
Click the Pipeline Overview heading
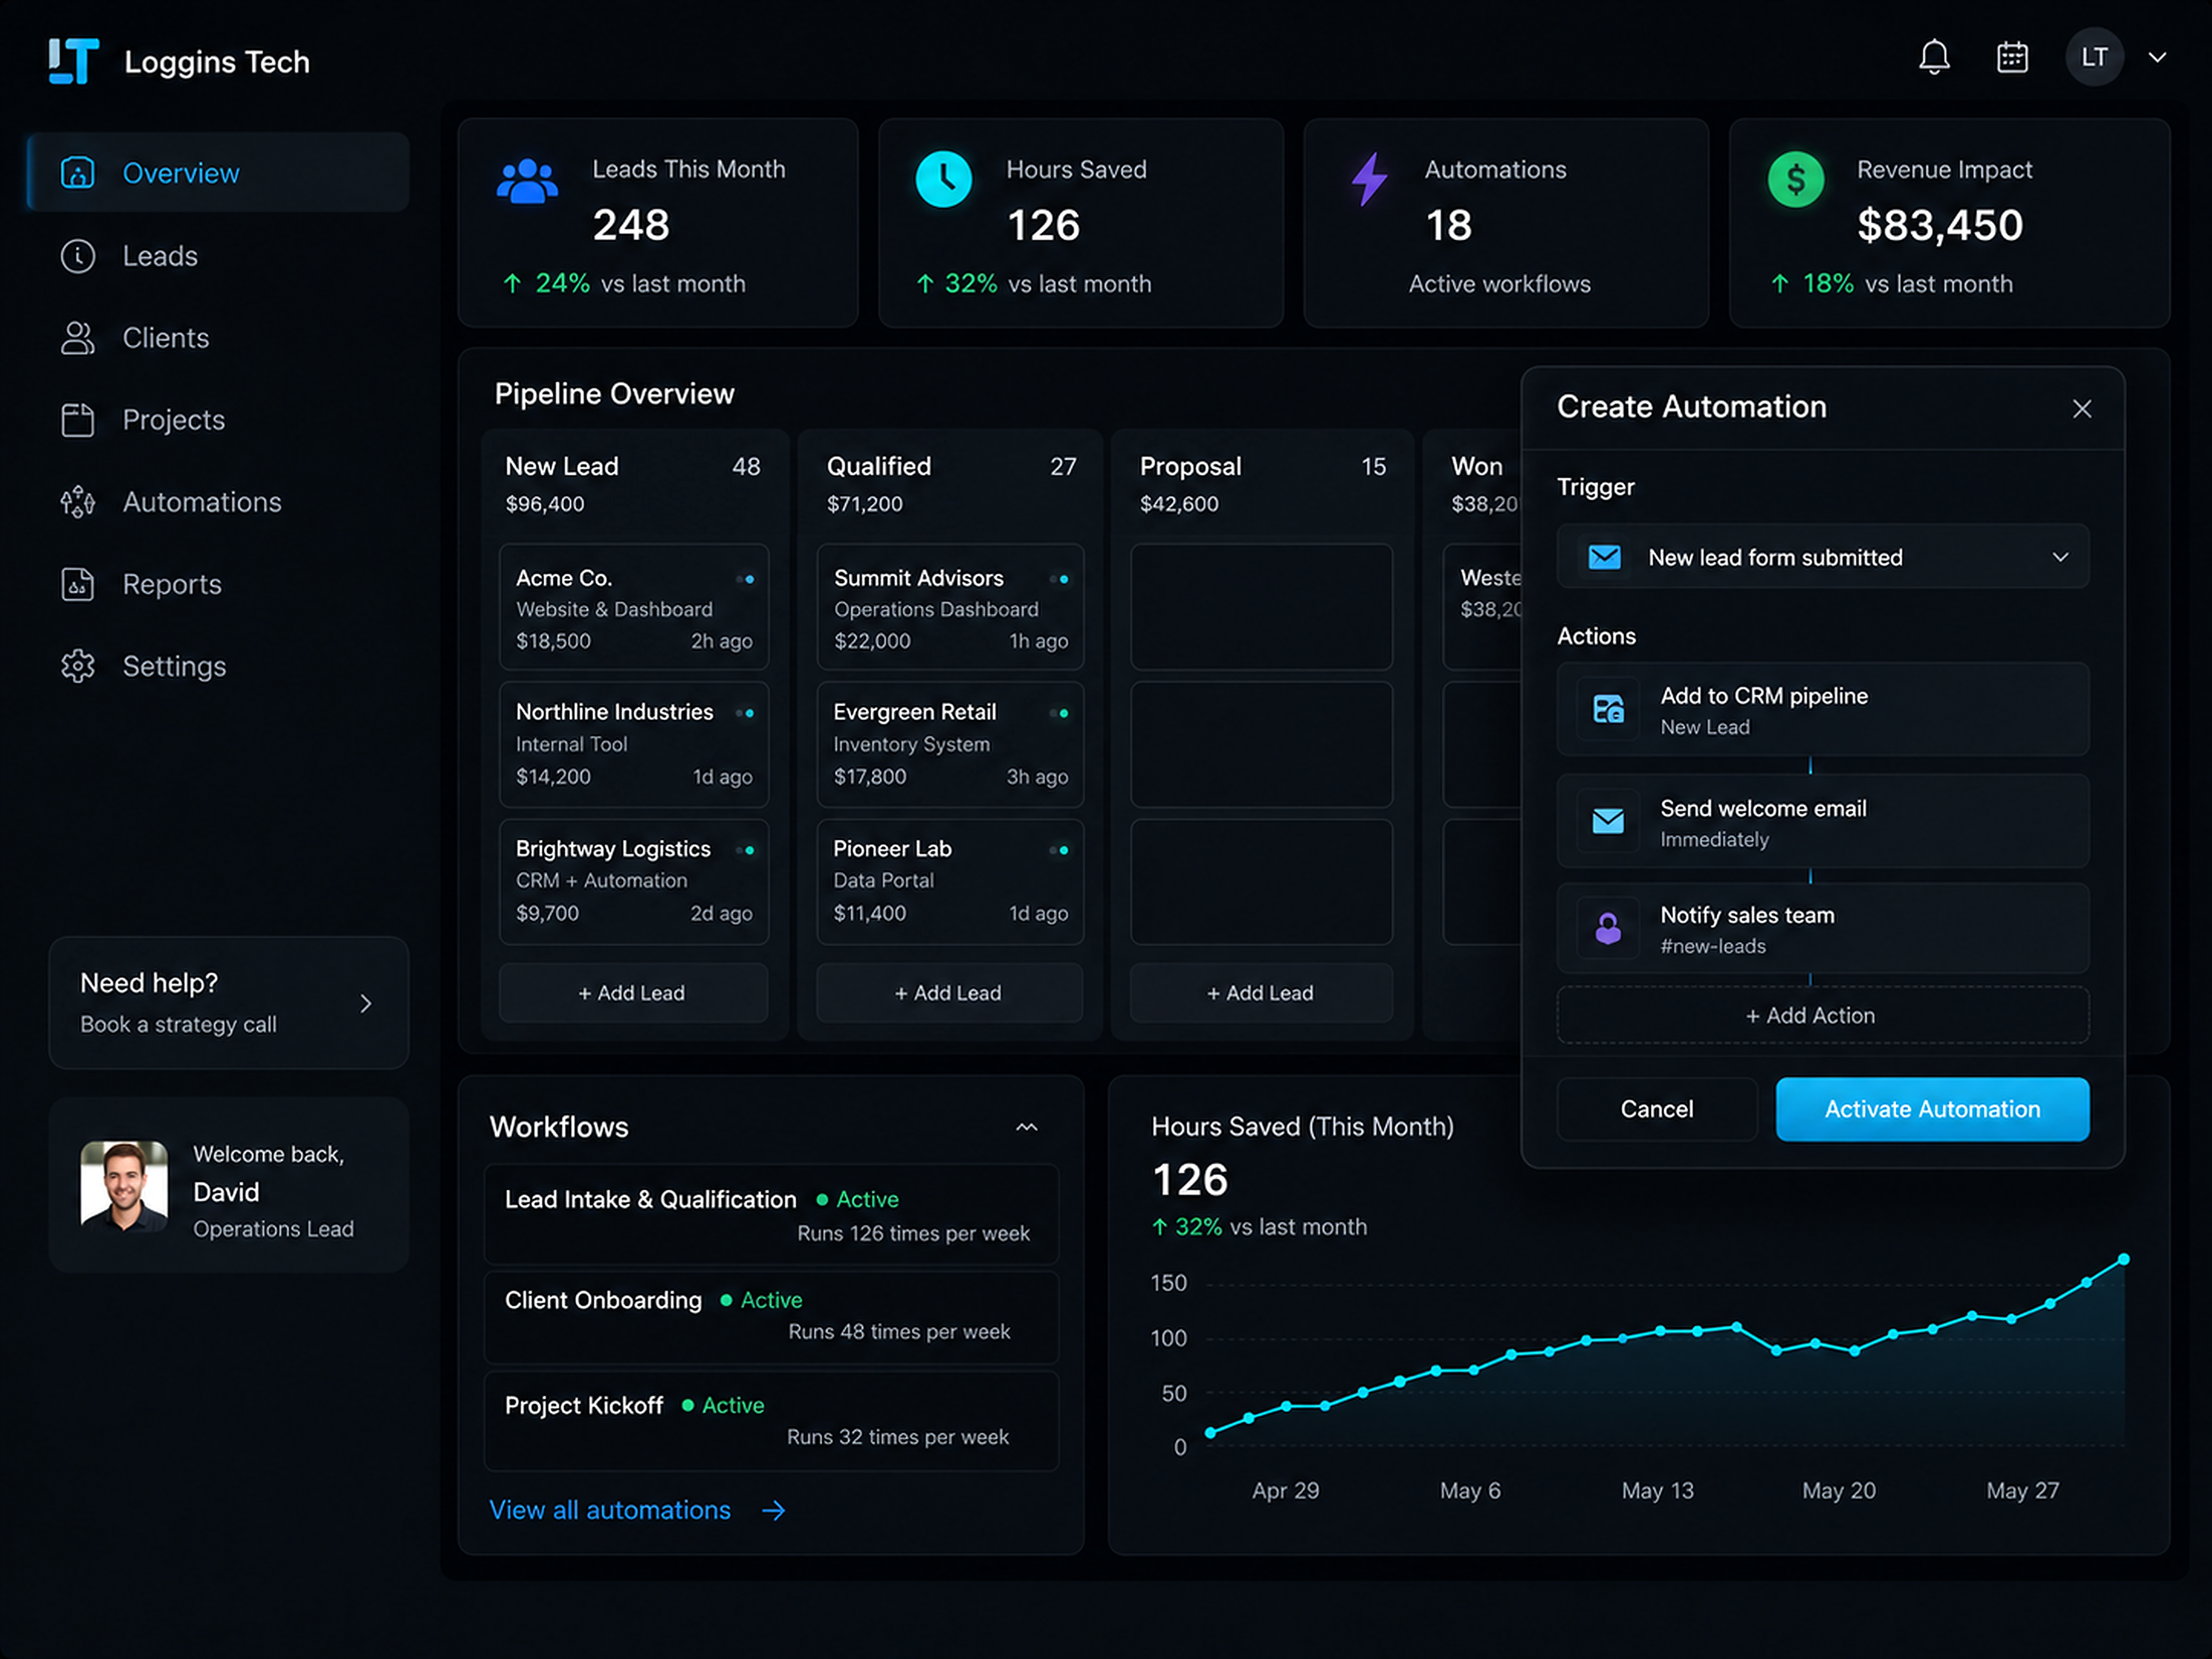[x=614, y=394]
